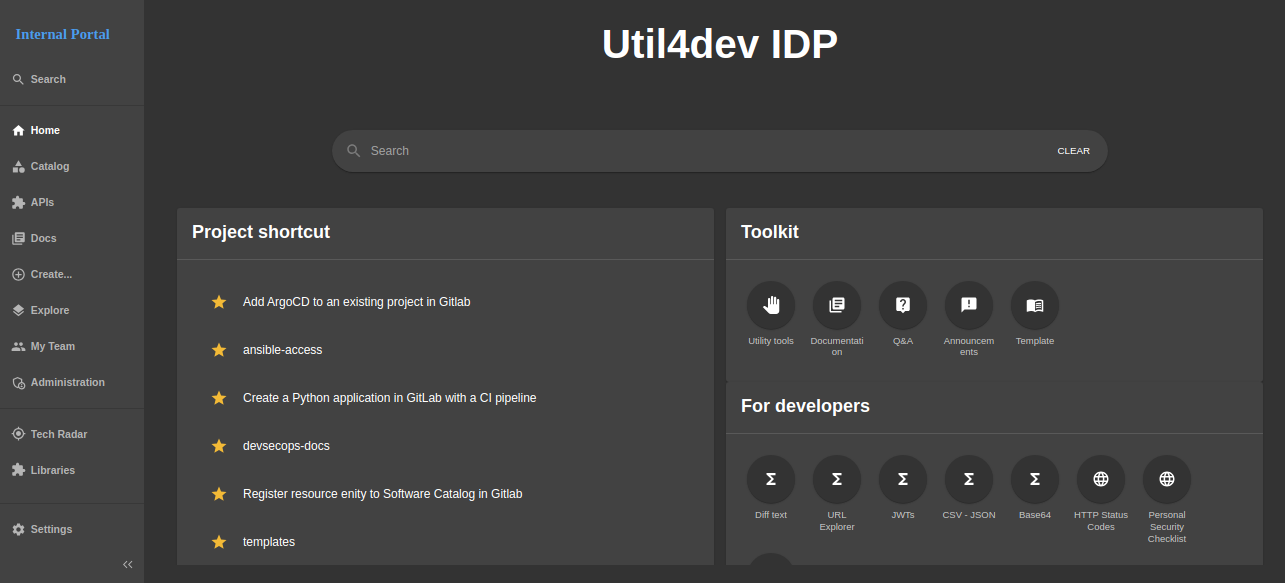
Task: Open the Template toolkit icon
Action: point(1034,306)
